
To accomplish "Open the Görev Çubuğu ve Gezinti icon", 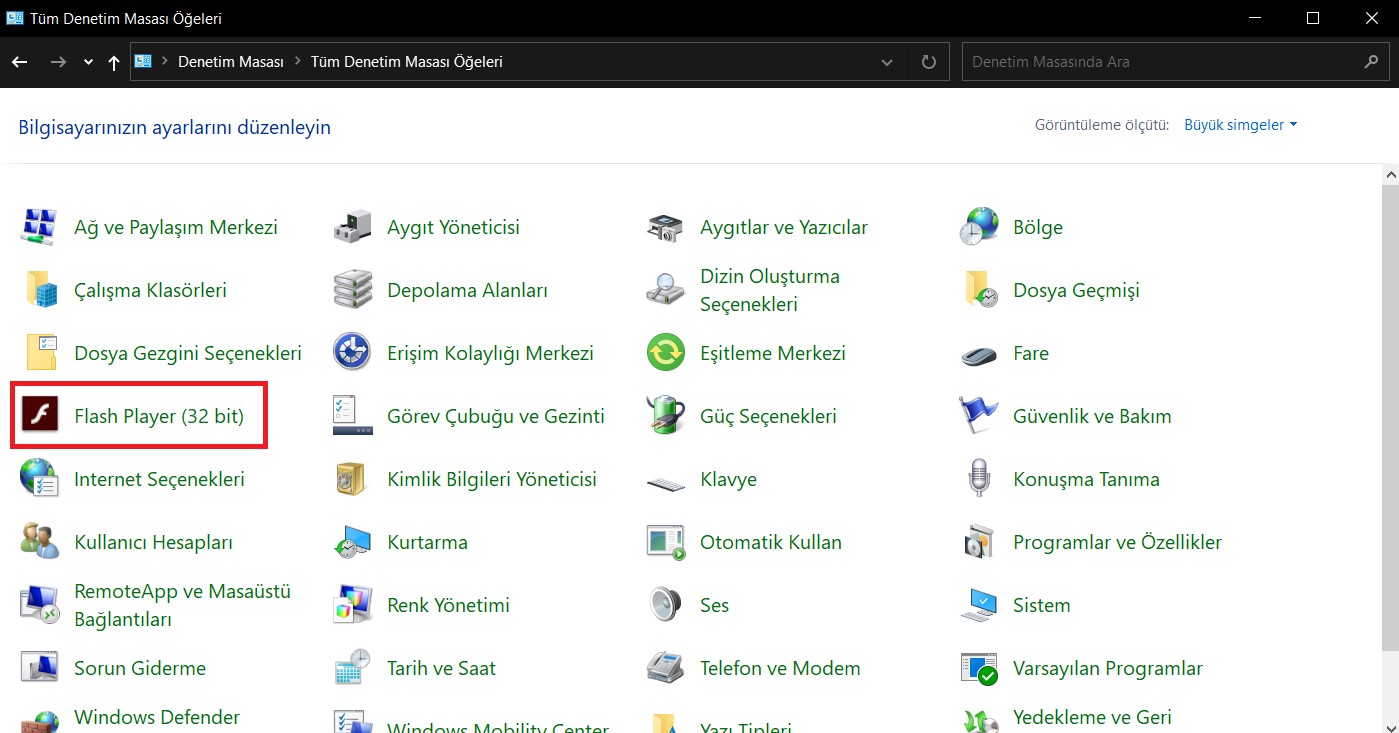I will coord(353,416).
